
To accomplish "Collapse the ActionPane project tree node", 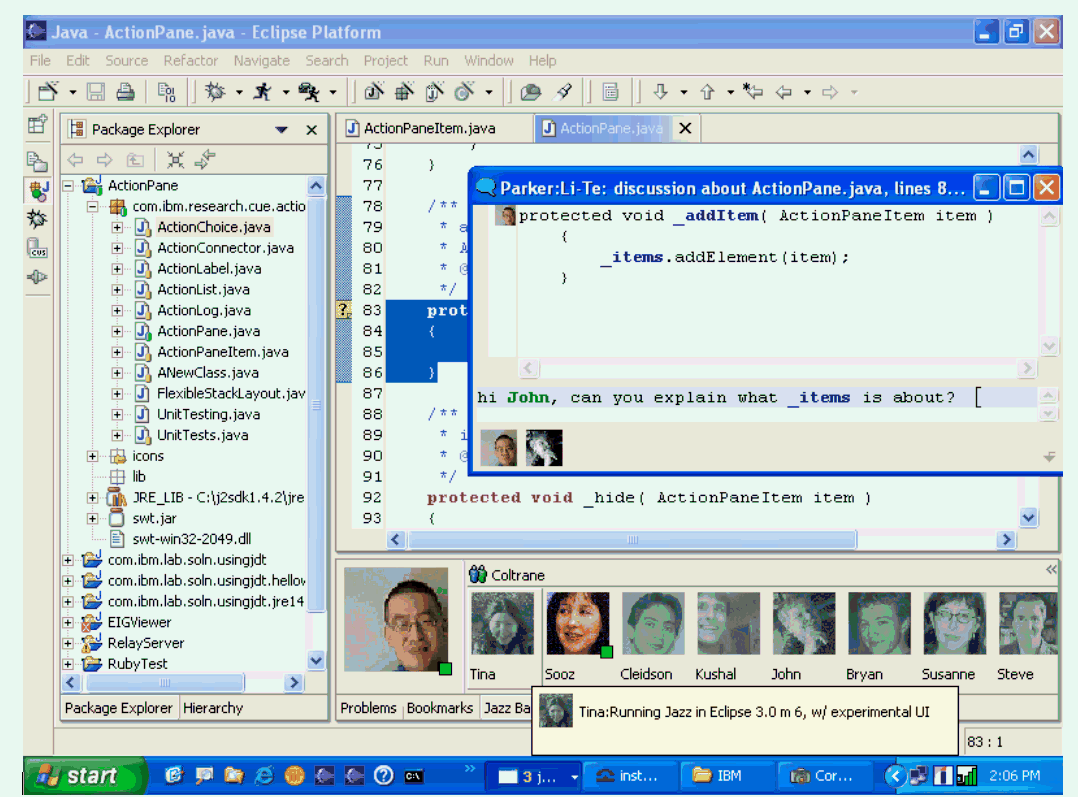I will pos(68,186).
